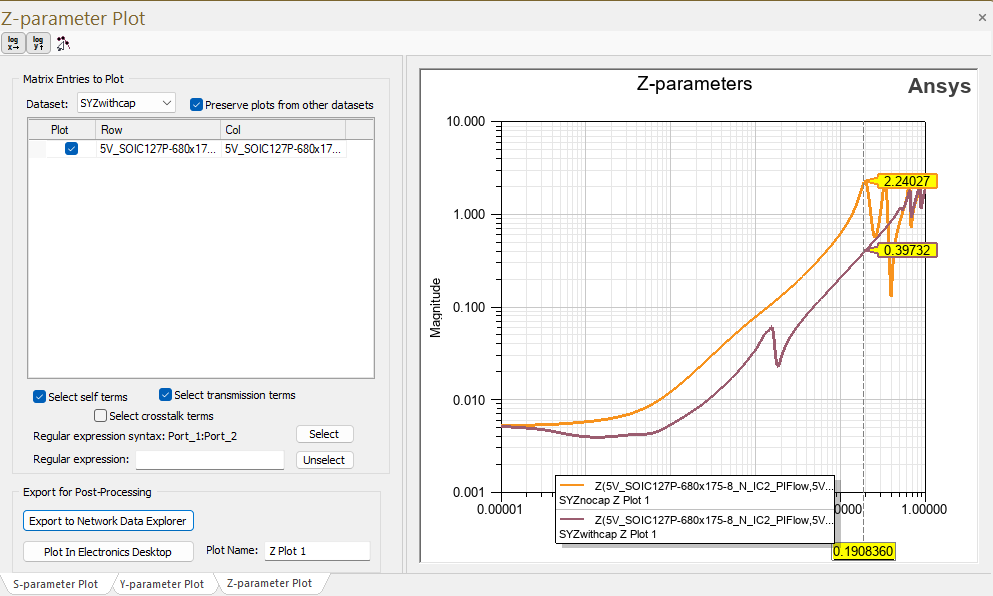Click the data point marker tool icon
This screenshot has height=596, width=993.
(63, 43)
